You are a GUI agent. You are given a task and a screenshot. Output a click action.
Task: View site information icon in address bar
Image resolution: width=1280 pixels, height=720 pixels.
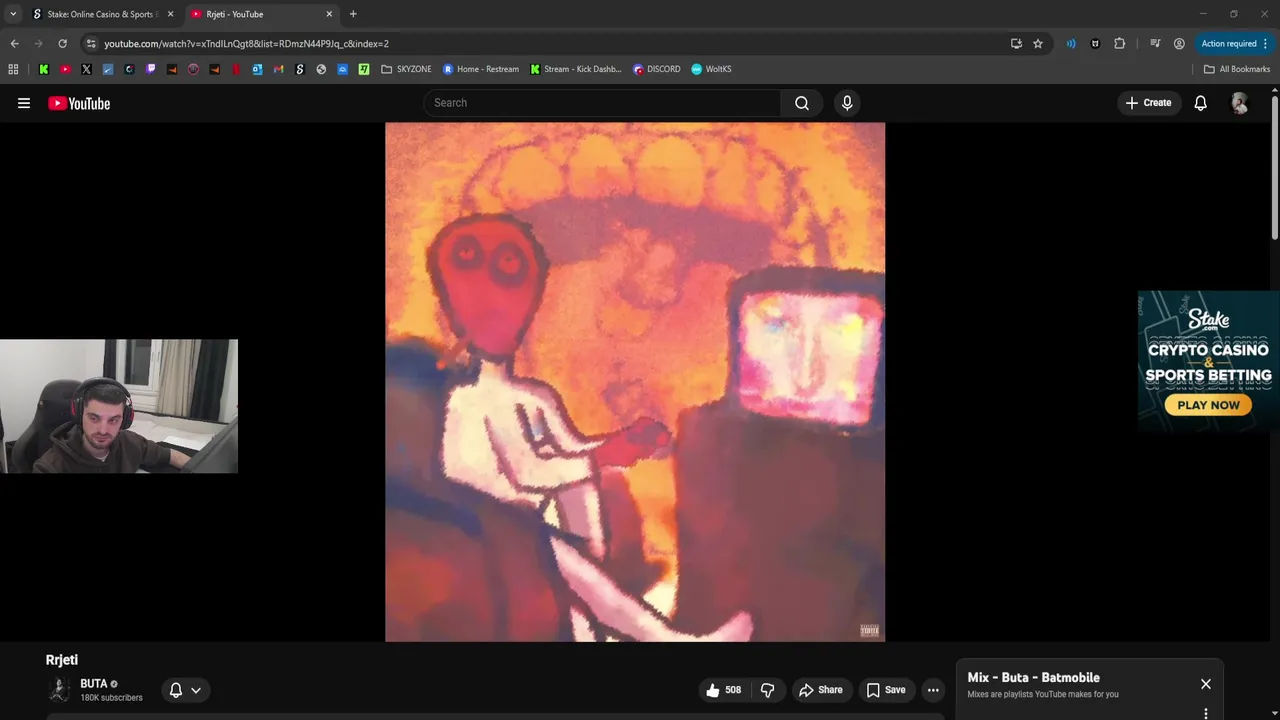click(x=91, y=44)
